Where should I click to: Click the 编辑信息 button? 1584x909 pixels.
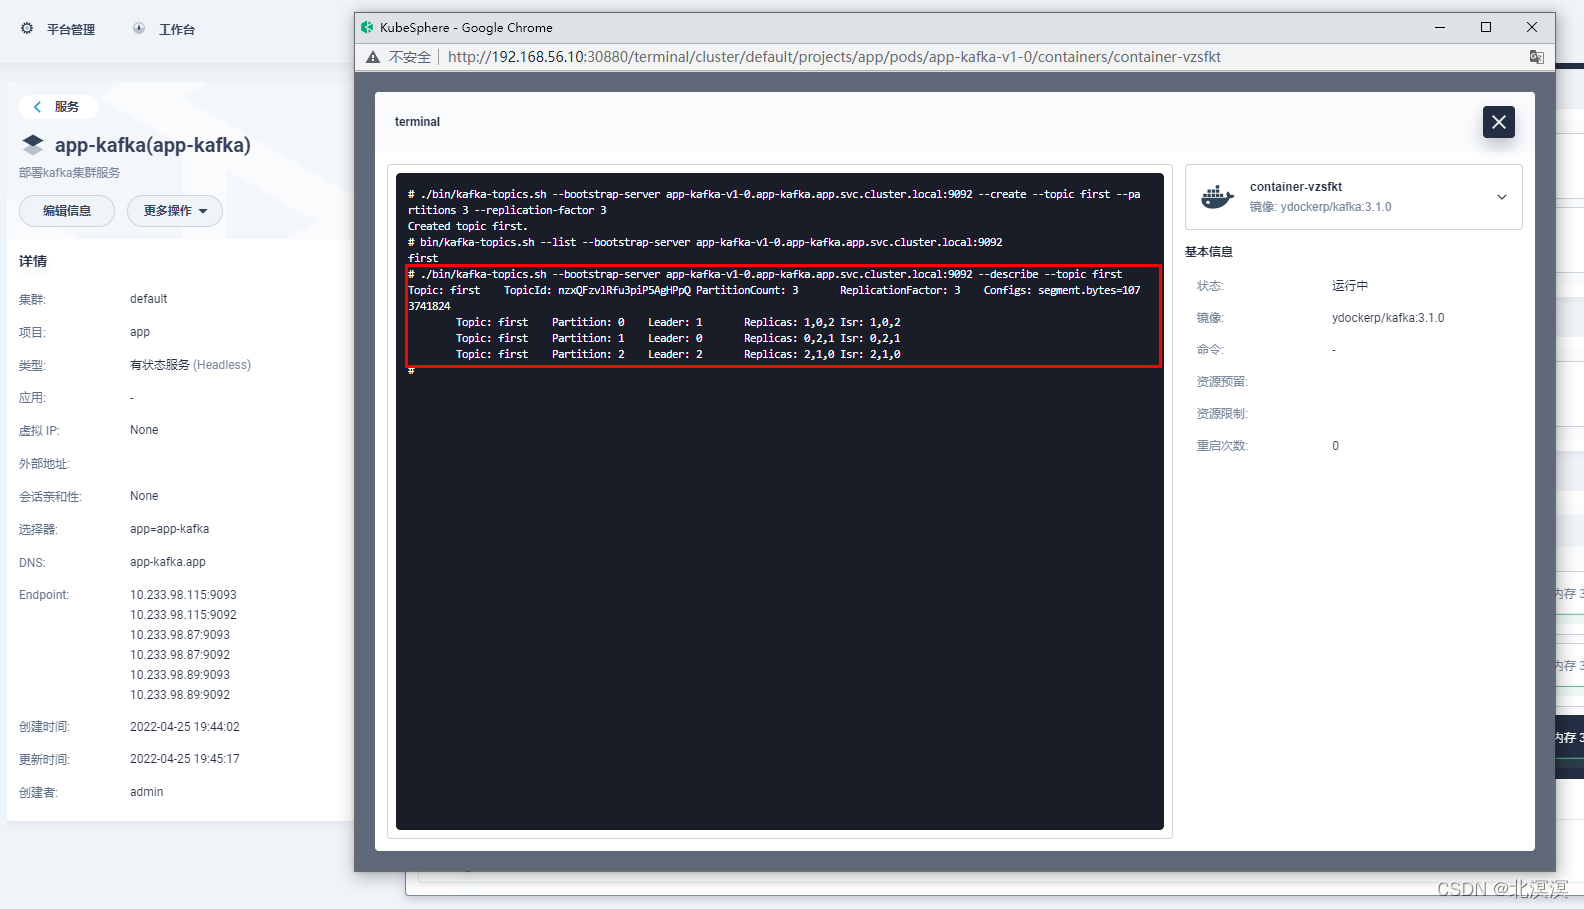click(x=67, y=211)
